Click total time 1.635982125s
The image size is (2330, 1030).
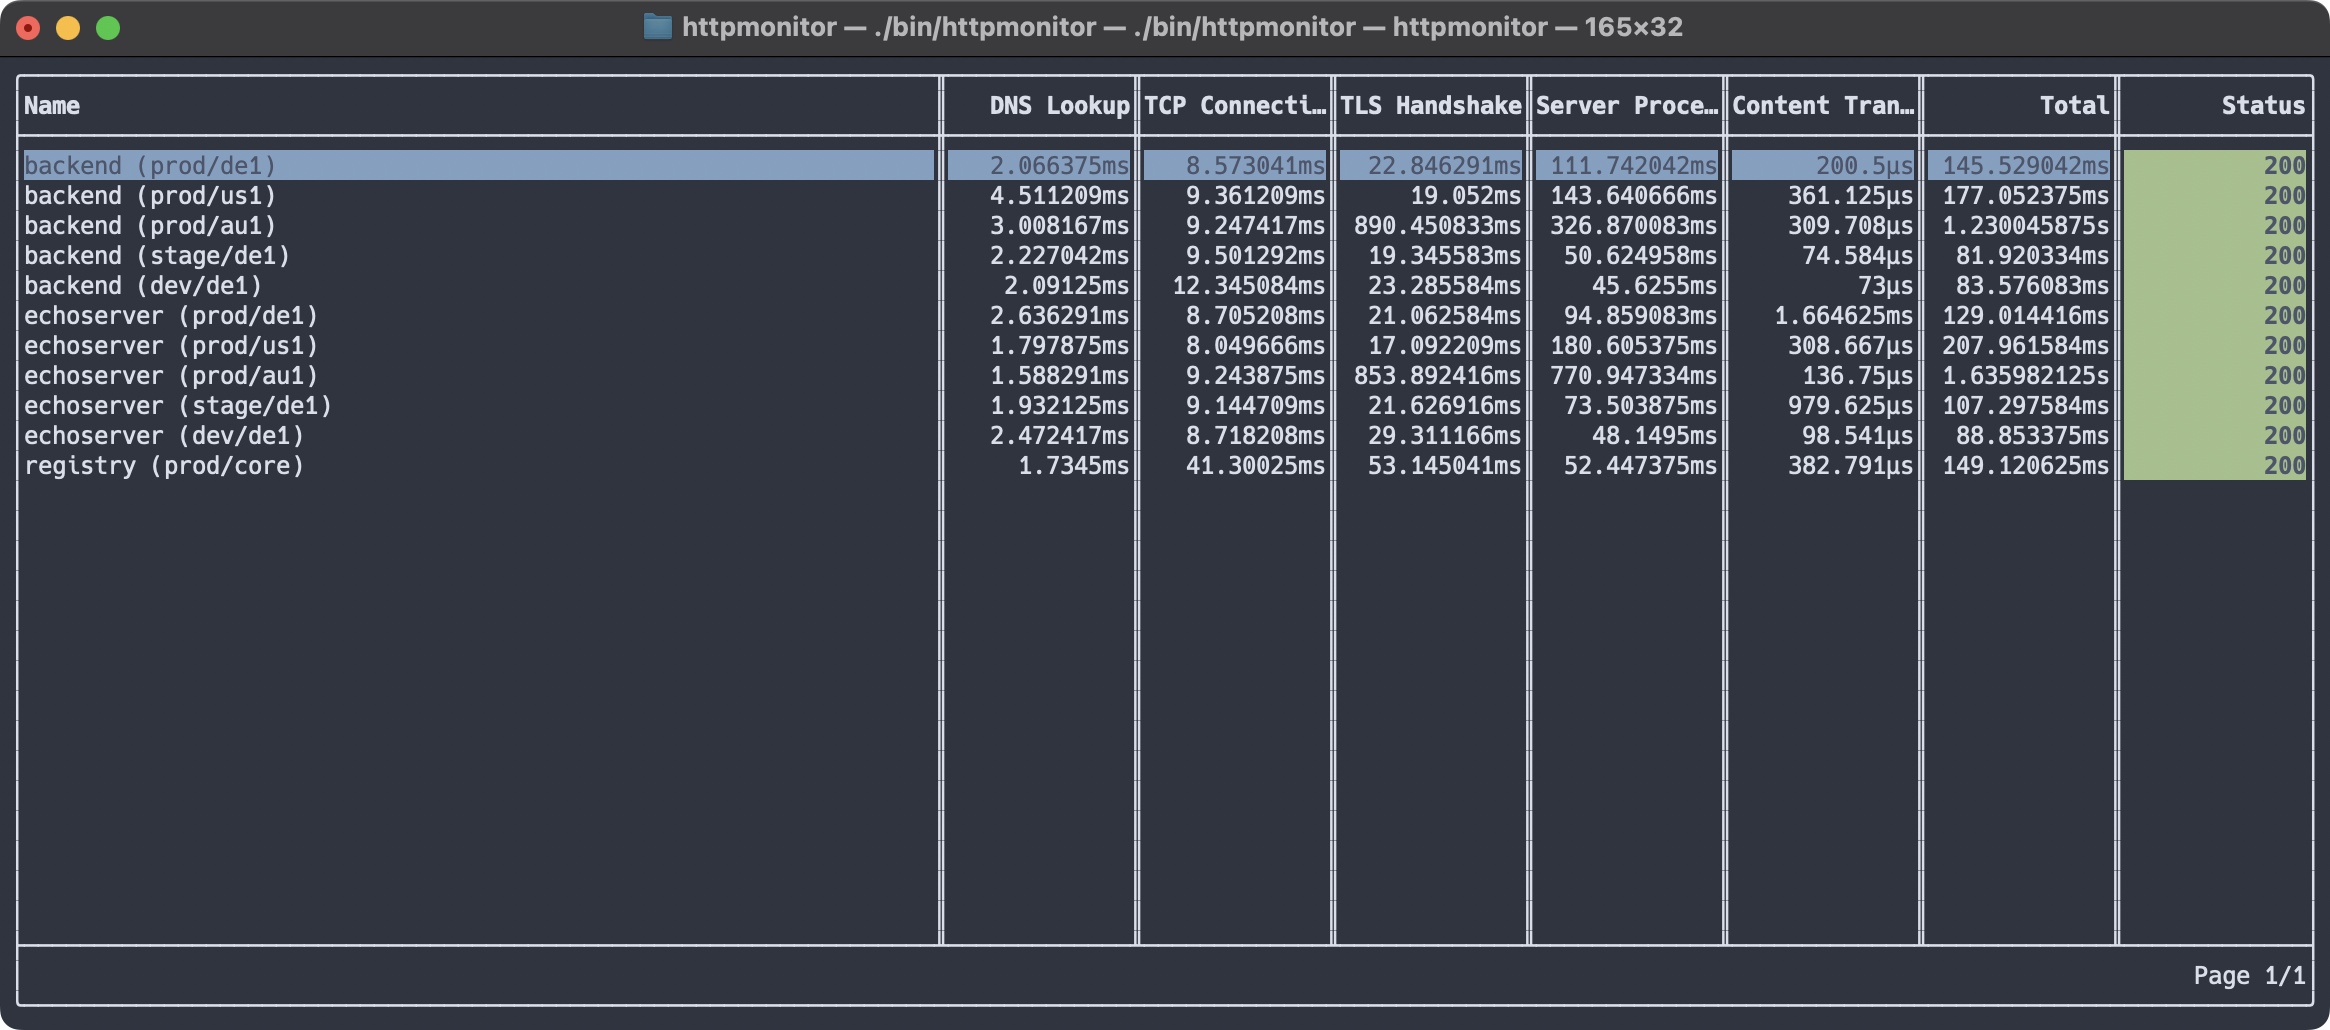point(2025,375)
